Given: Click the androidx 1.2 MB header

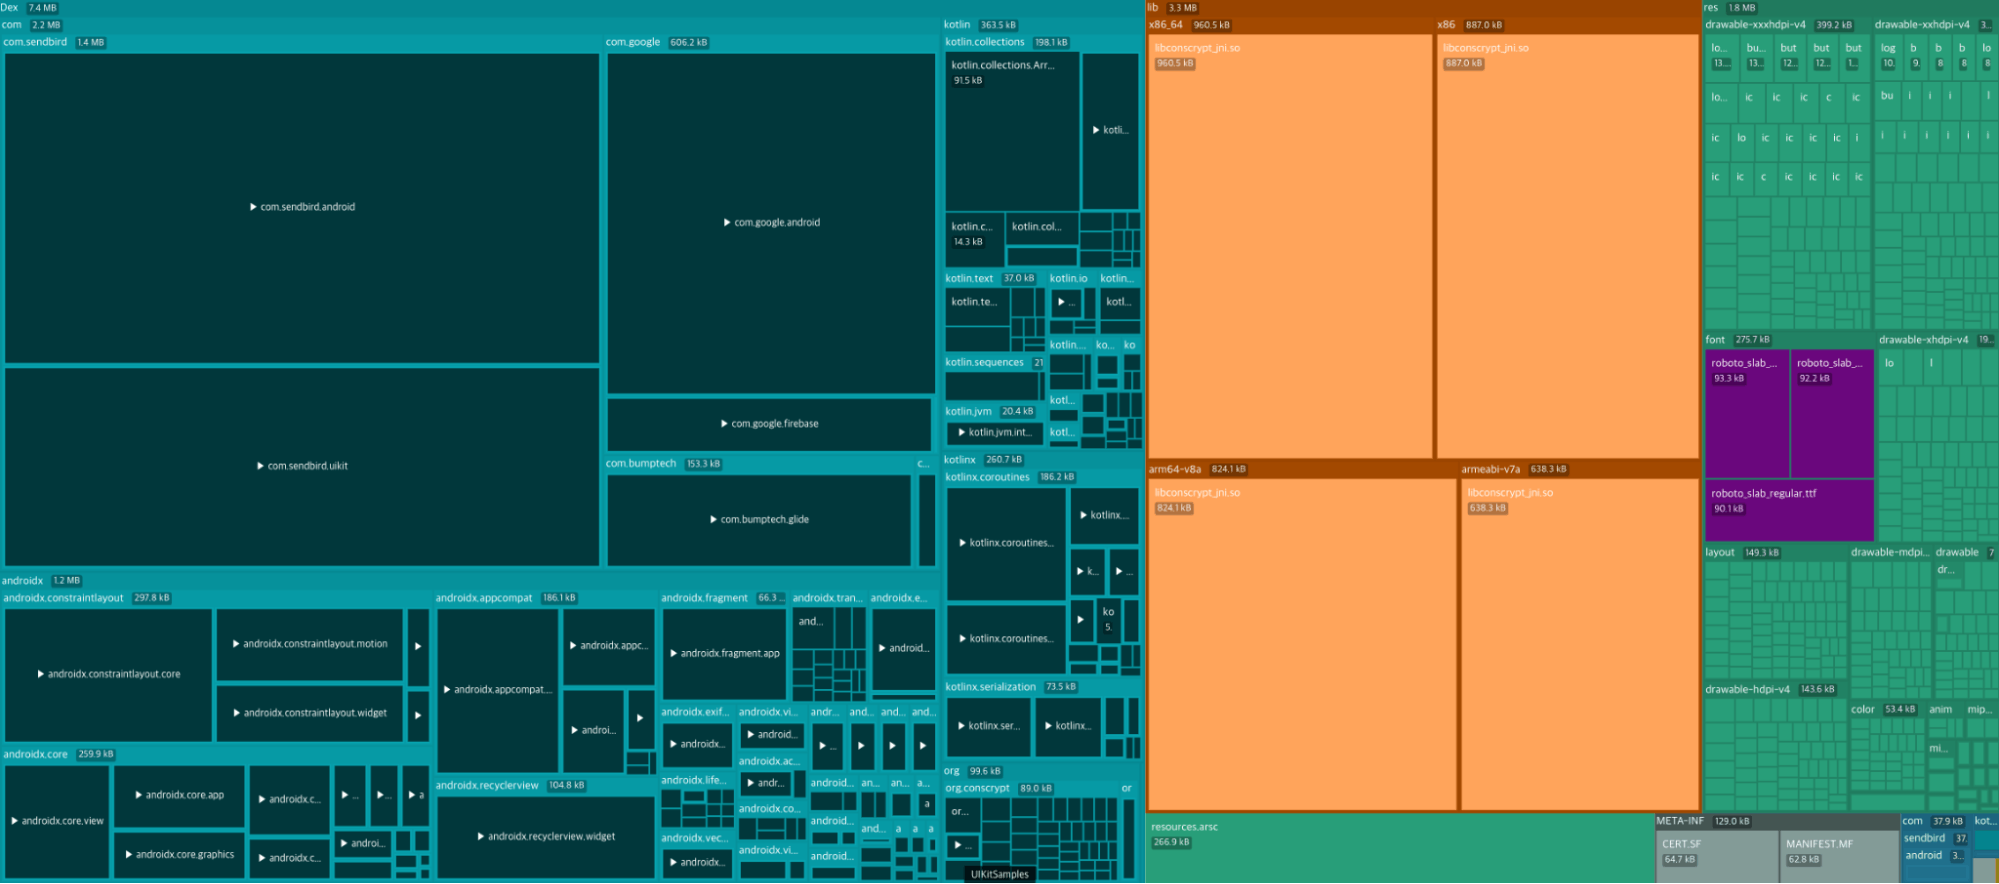Looking at the screenshot, I should [42, 581].
